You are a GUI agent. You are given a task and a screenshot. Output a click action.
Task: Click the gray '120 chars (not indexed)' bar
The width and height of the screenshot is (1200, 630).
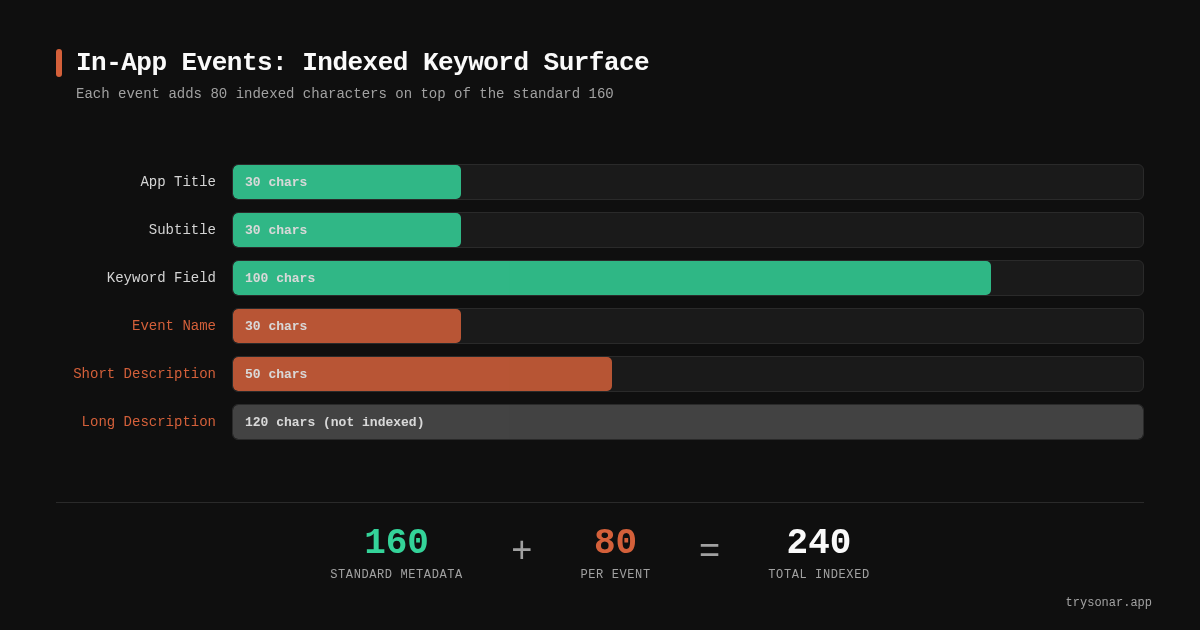(x=688, y=422)
